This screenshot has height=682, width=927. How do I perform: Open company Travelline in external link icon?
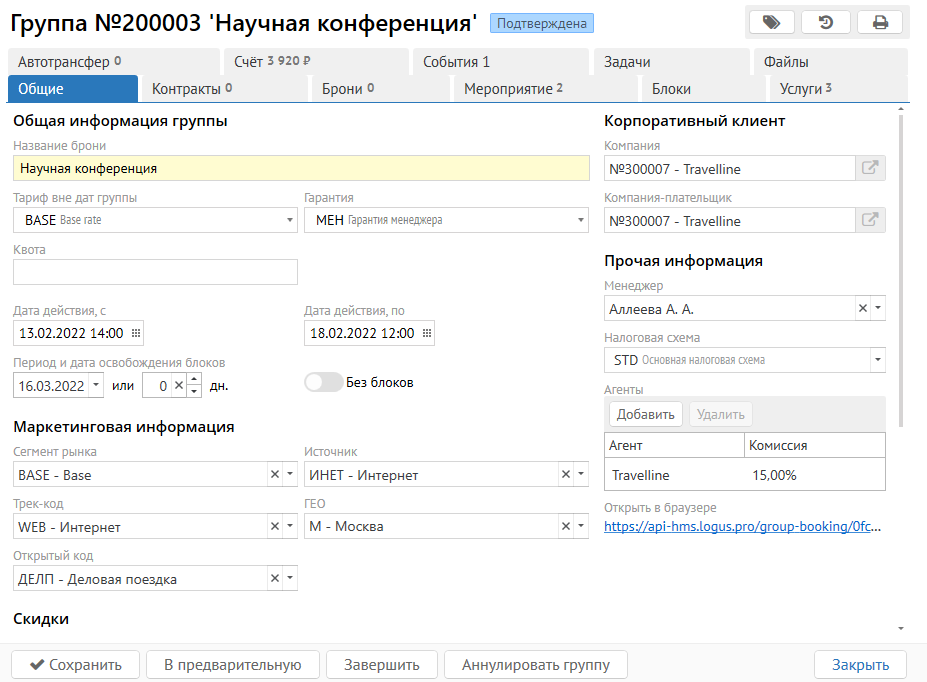tap(870, 168)
